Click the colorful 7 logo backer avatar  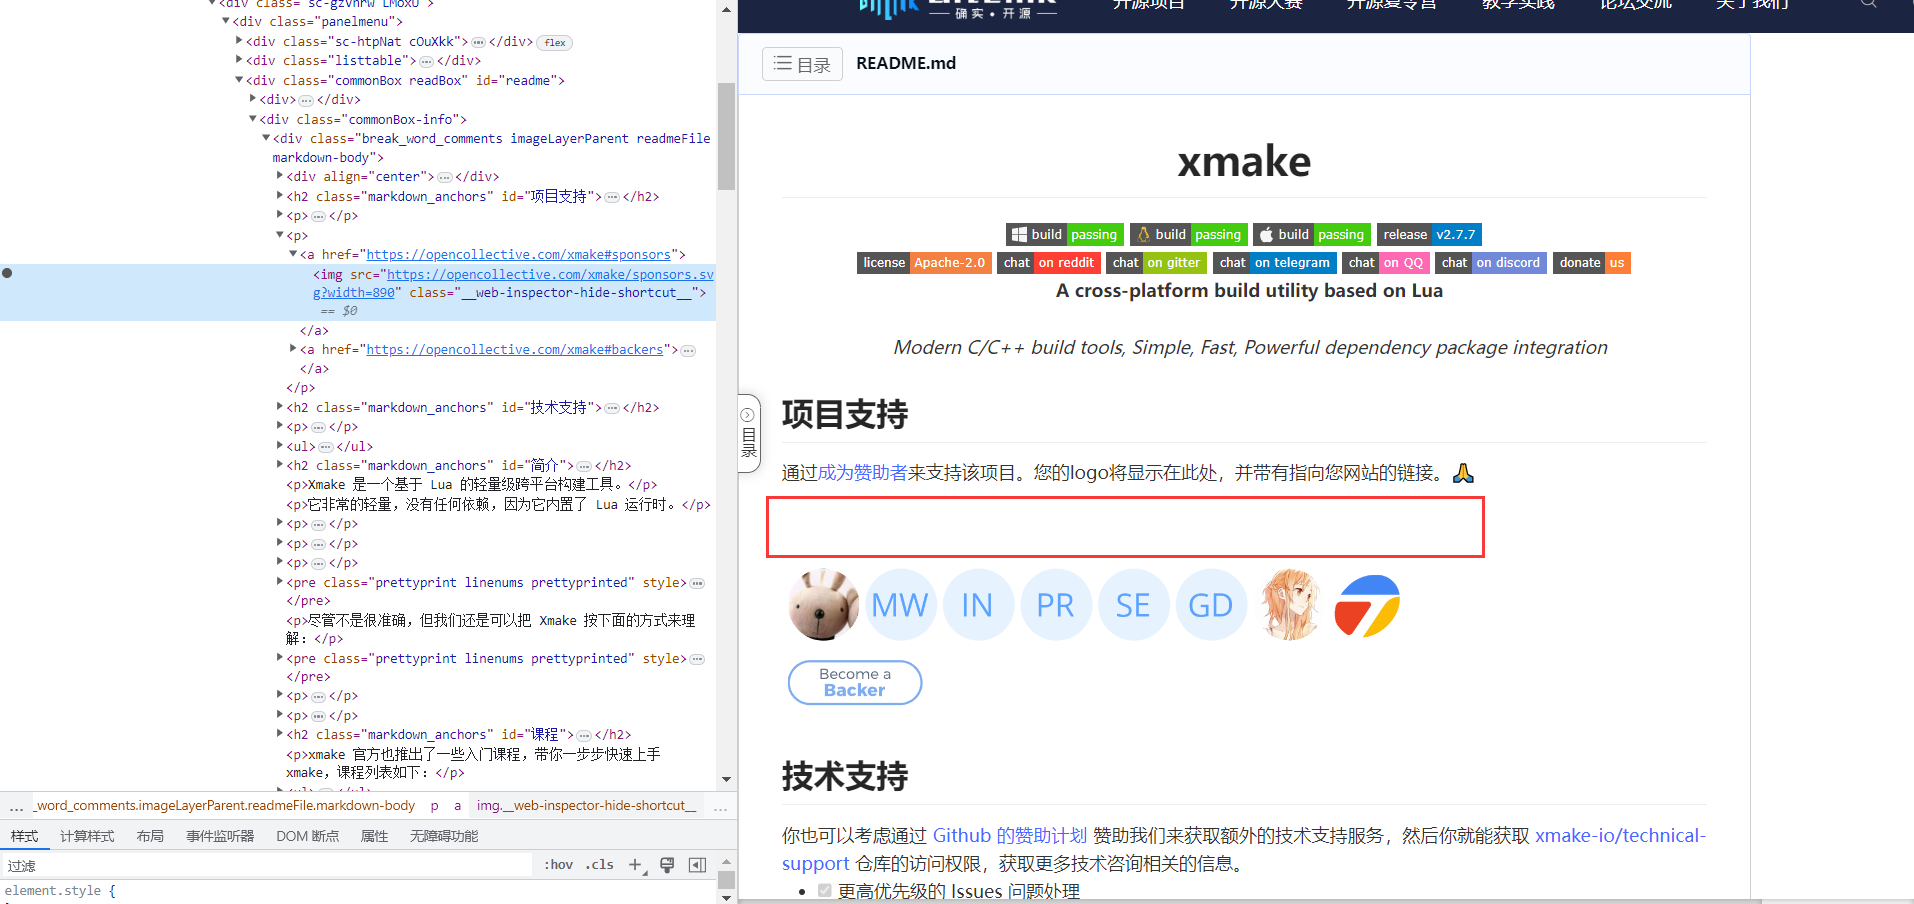1367,605
